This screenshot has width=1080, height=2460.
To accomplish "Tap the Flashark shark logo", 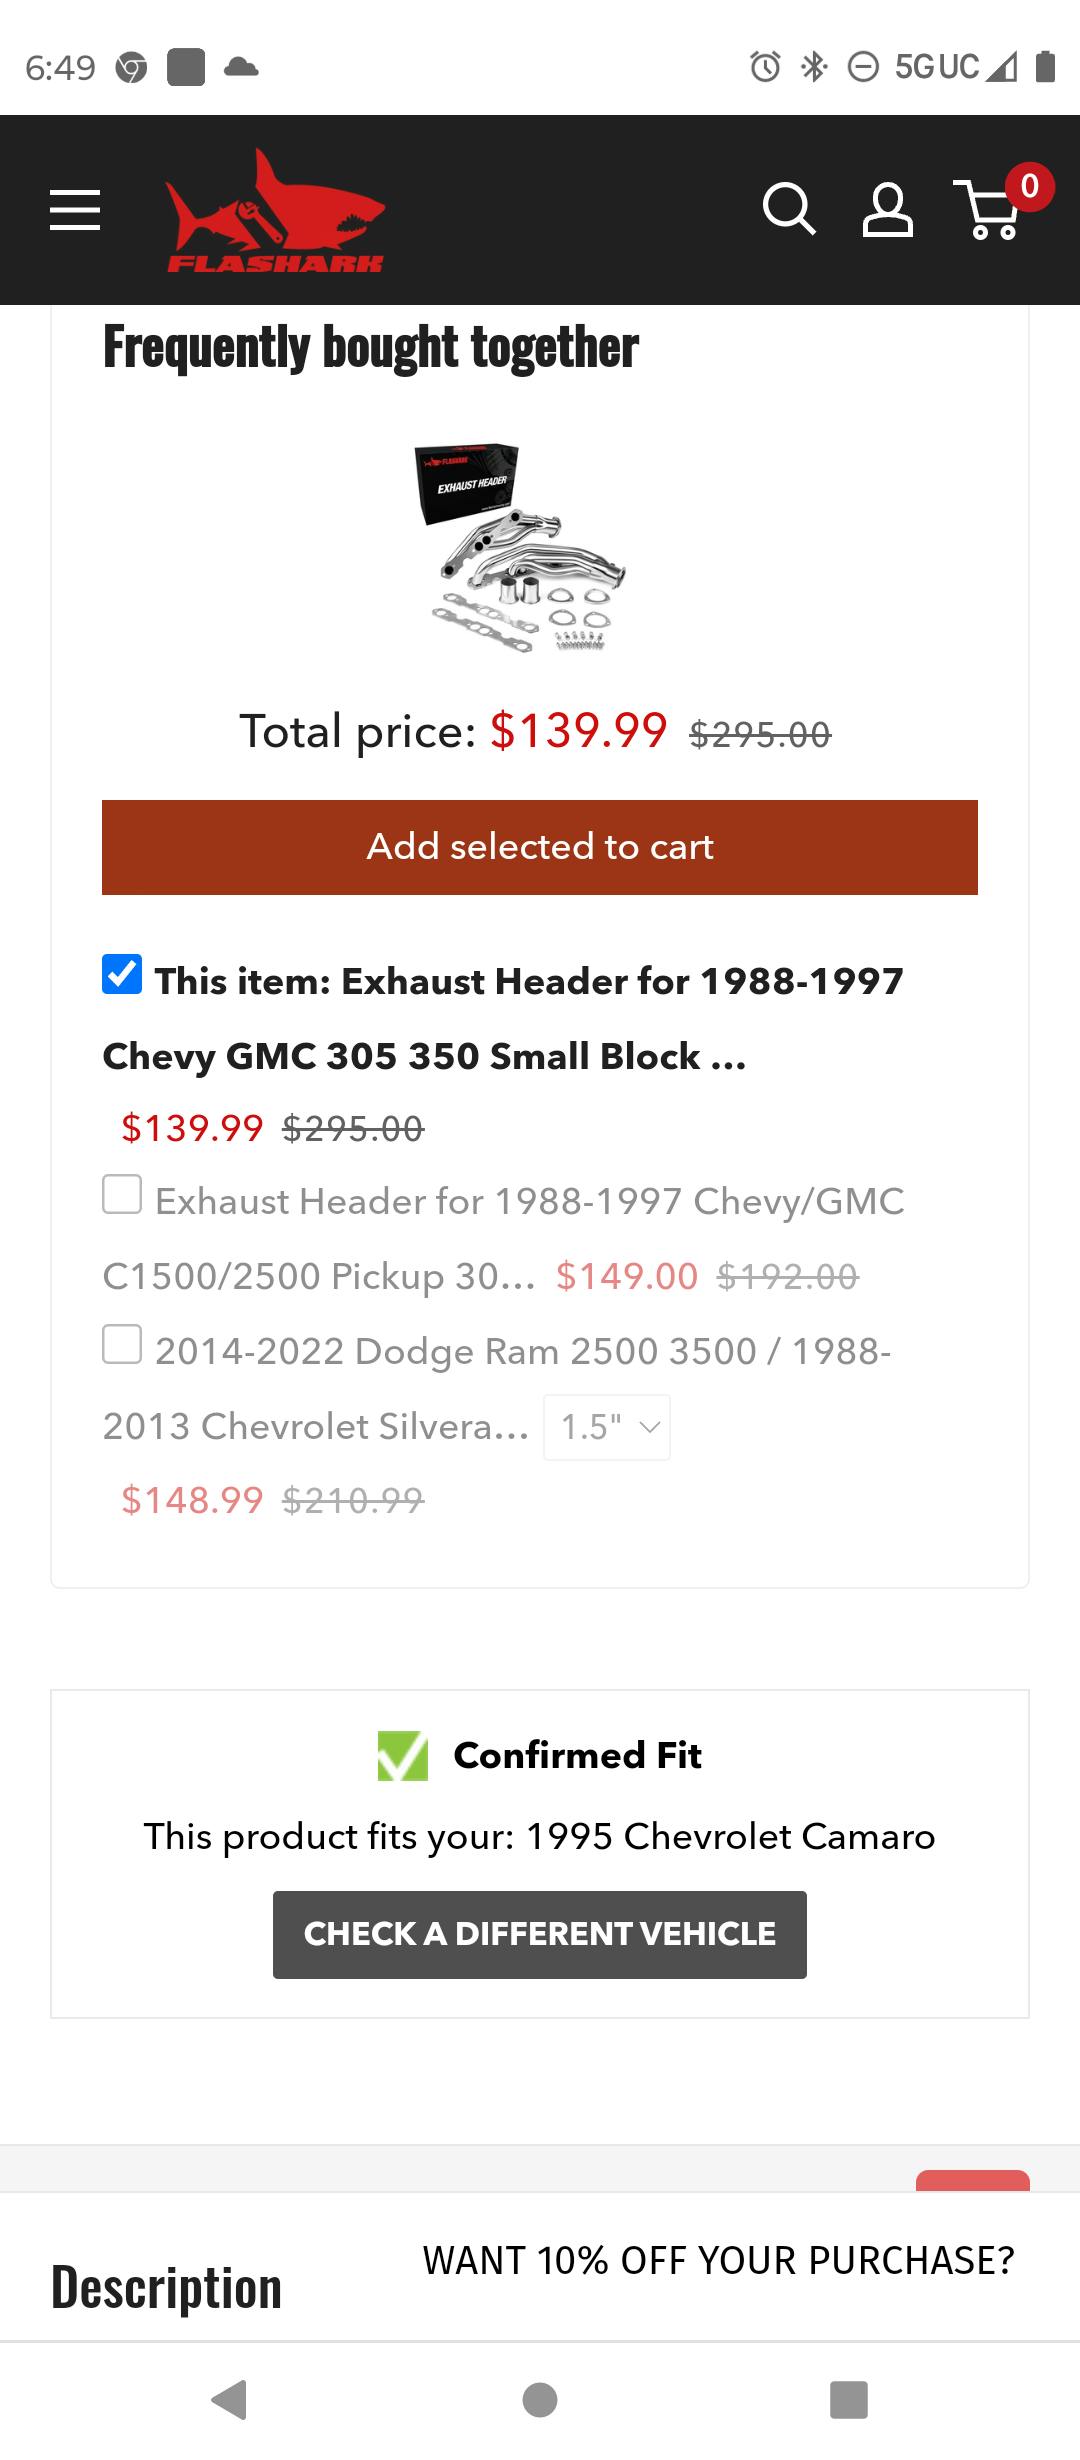I will 275,212.
